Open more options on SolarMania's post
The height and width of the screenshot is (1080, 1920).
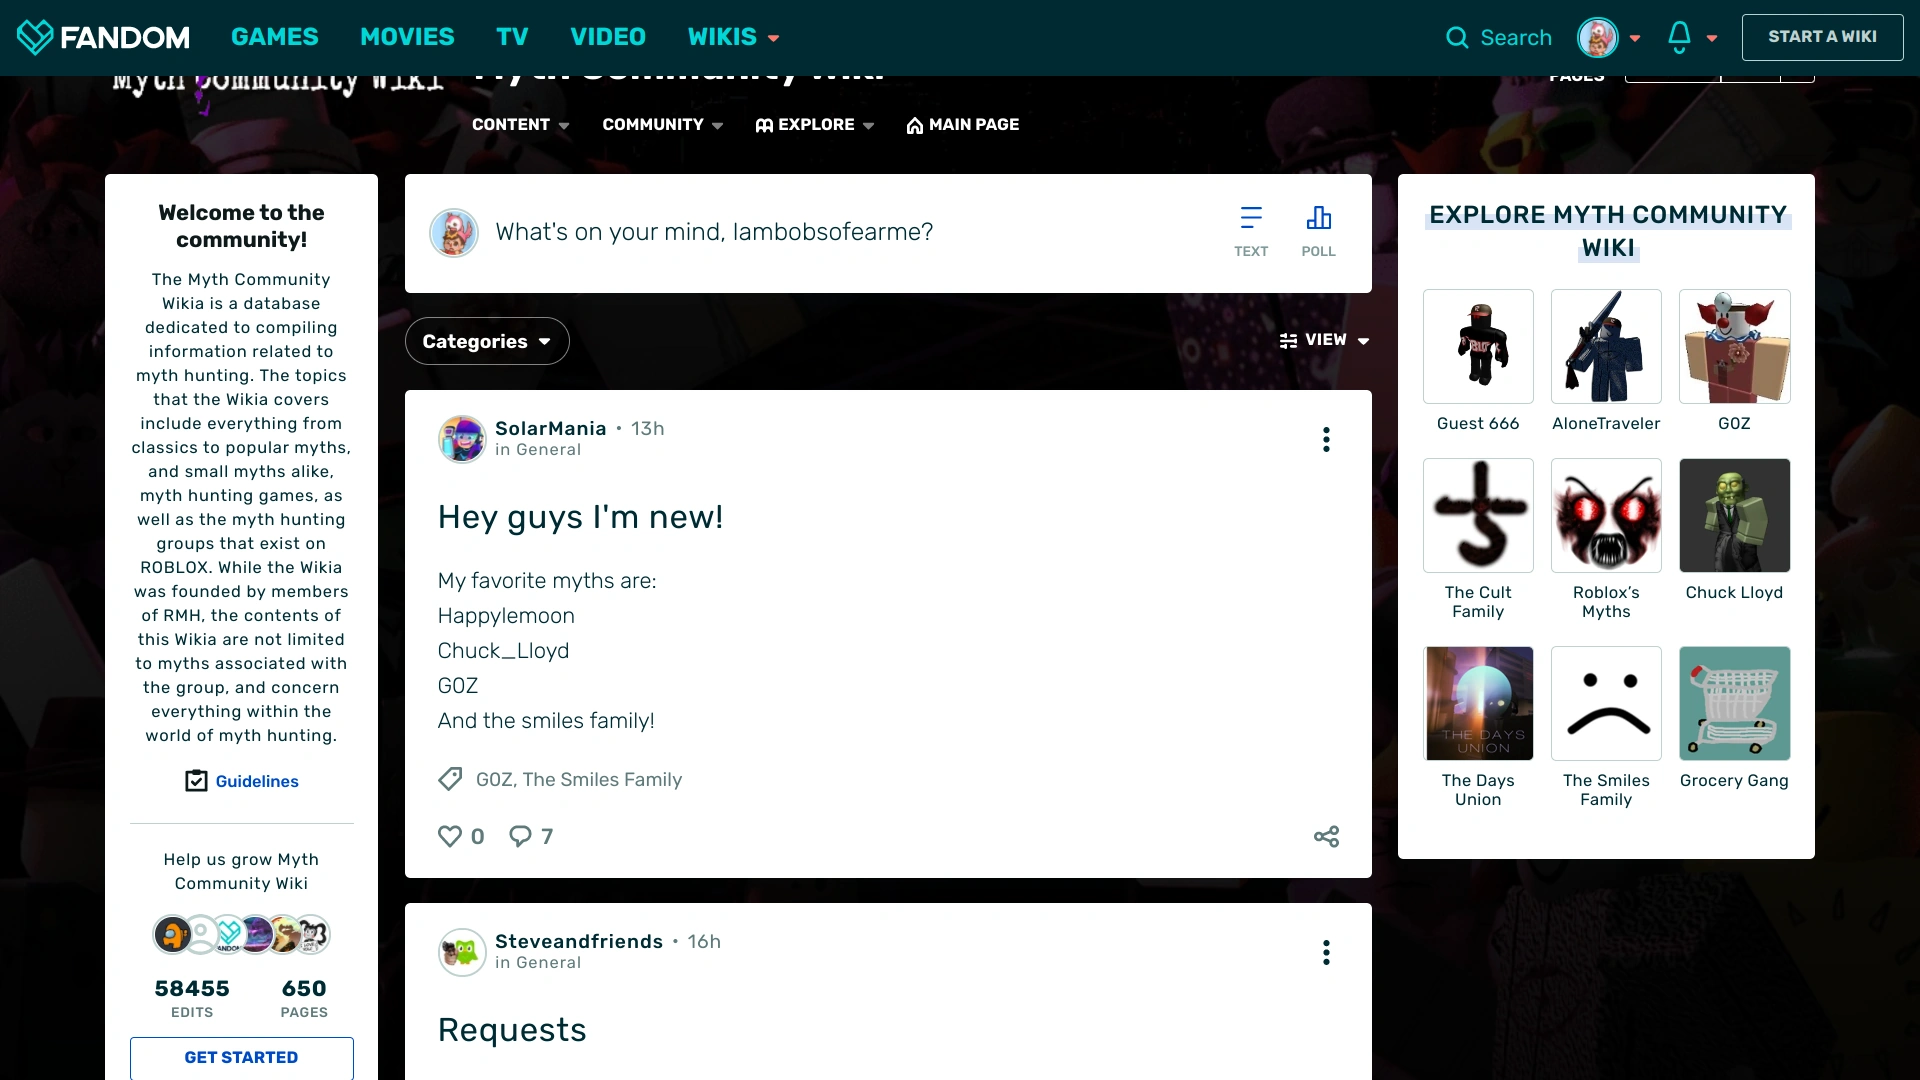(1326, 439)
